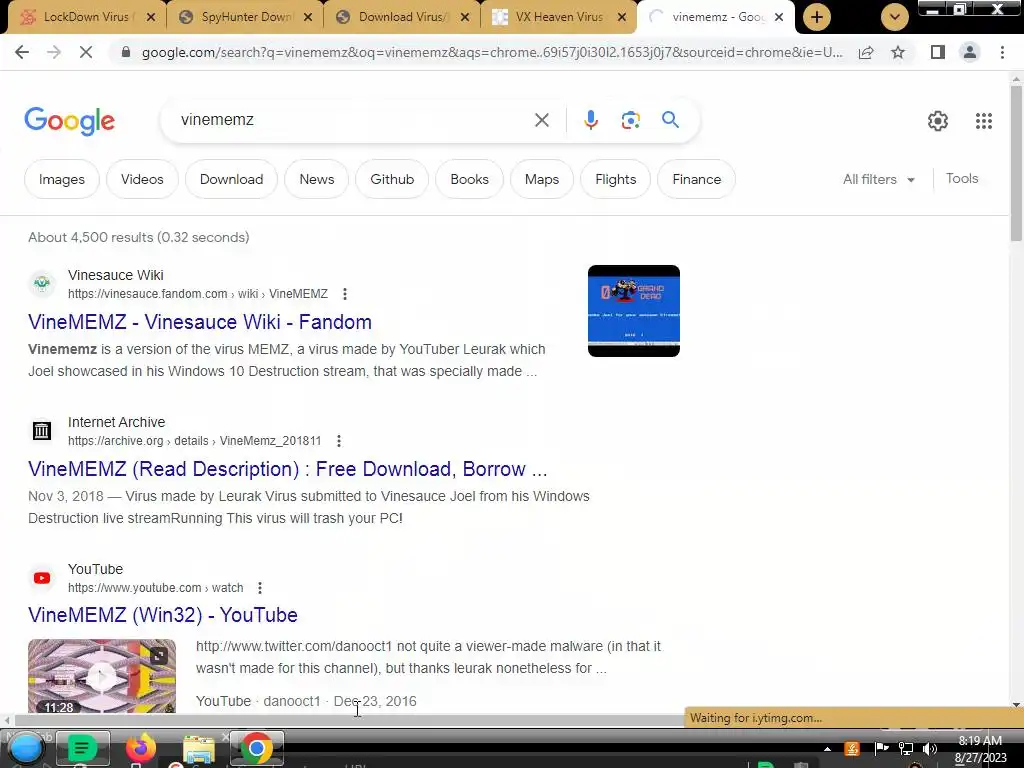This screenshot has width=1024, height=768.
Task: Select the Flights filter
Action: point(615,179)
